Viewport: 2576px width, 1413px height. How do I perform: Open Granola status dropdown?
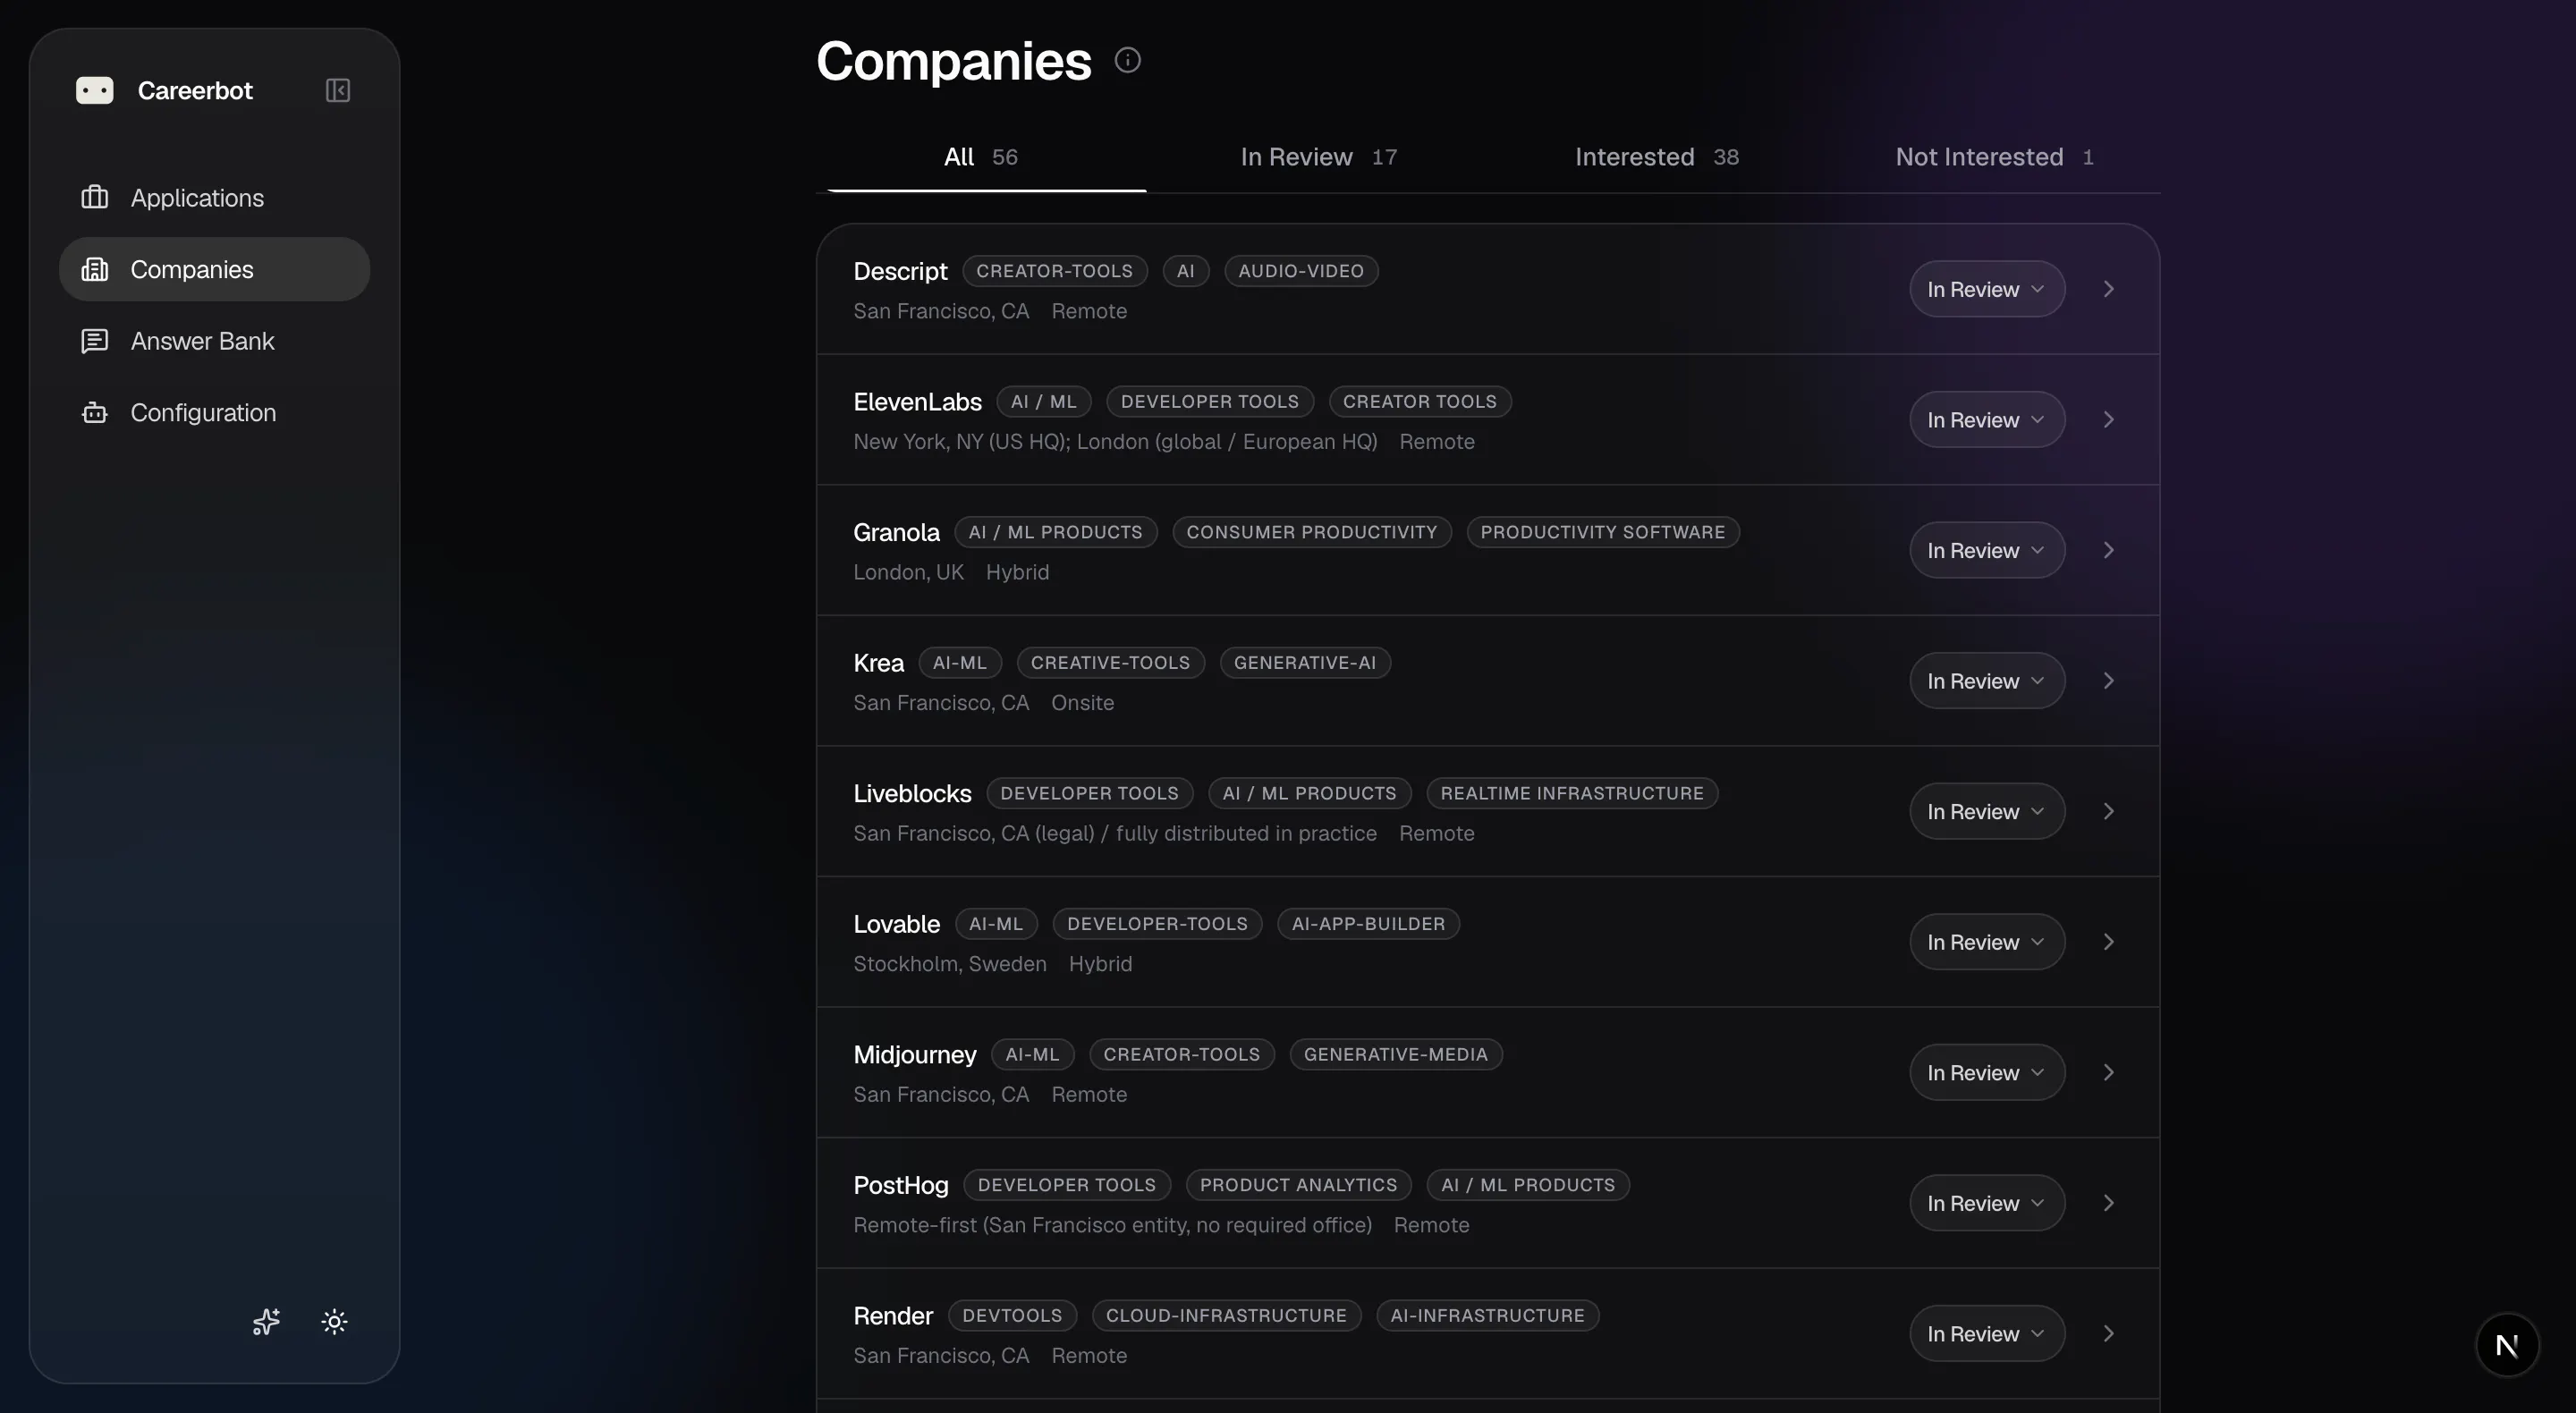(x=1987, y=550)
